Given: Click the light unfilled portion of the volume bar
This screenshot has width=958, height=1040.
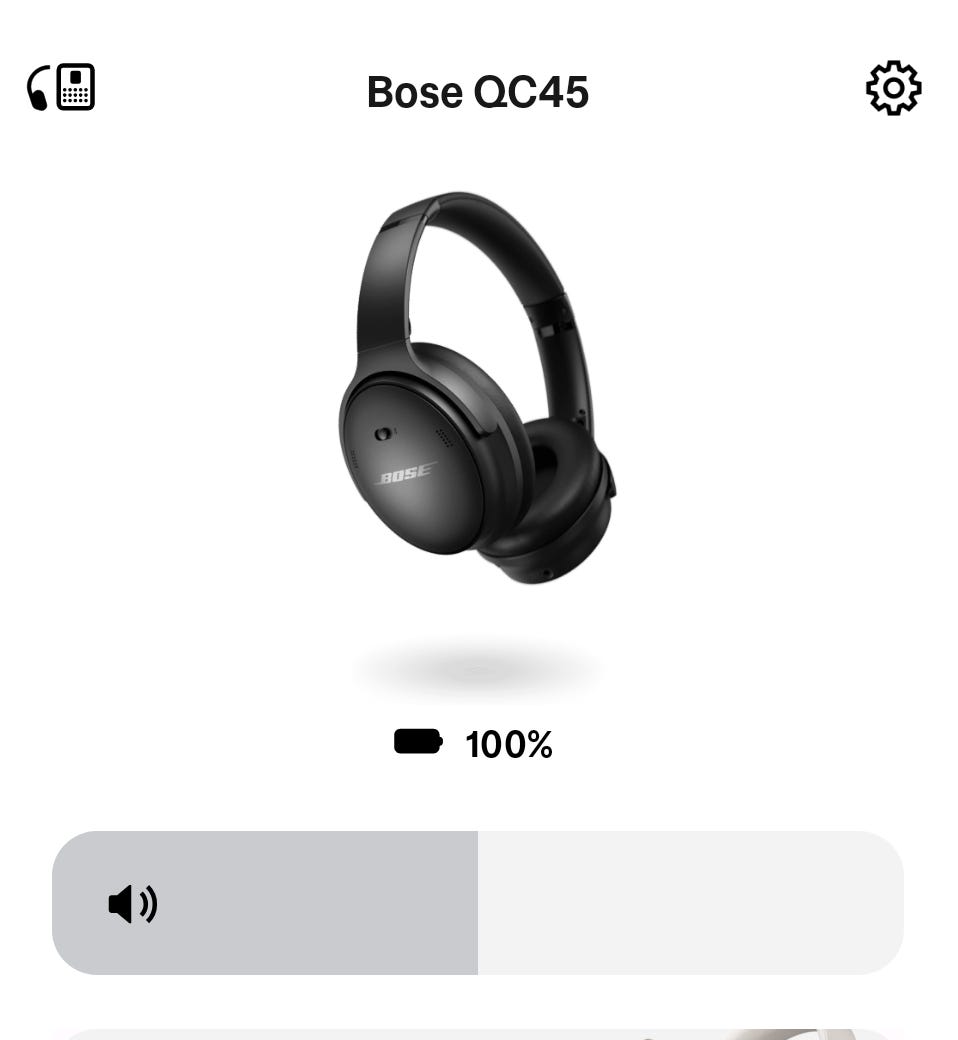Looking at the screenshot, I should 691,903.
